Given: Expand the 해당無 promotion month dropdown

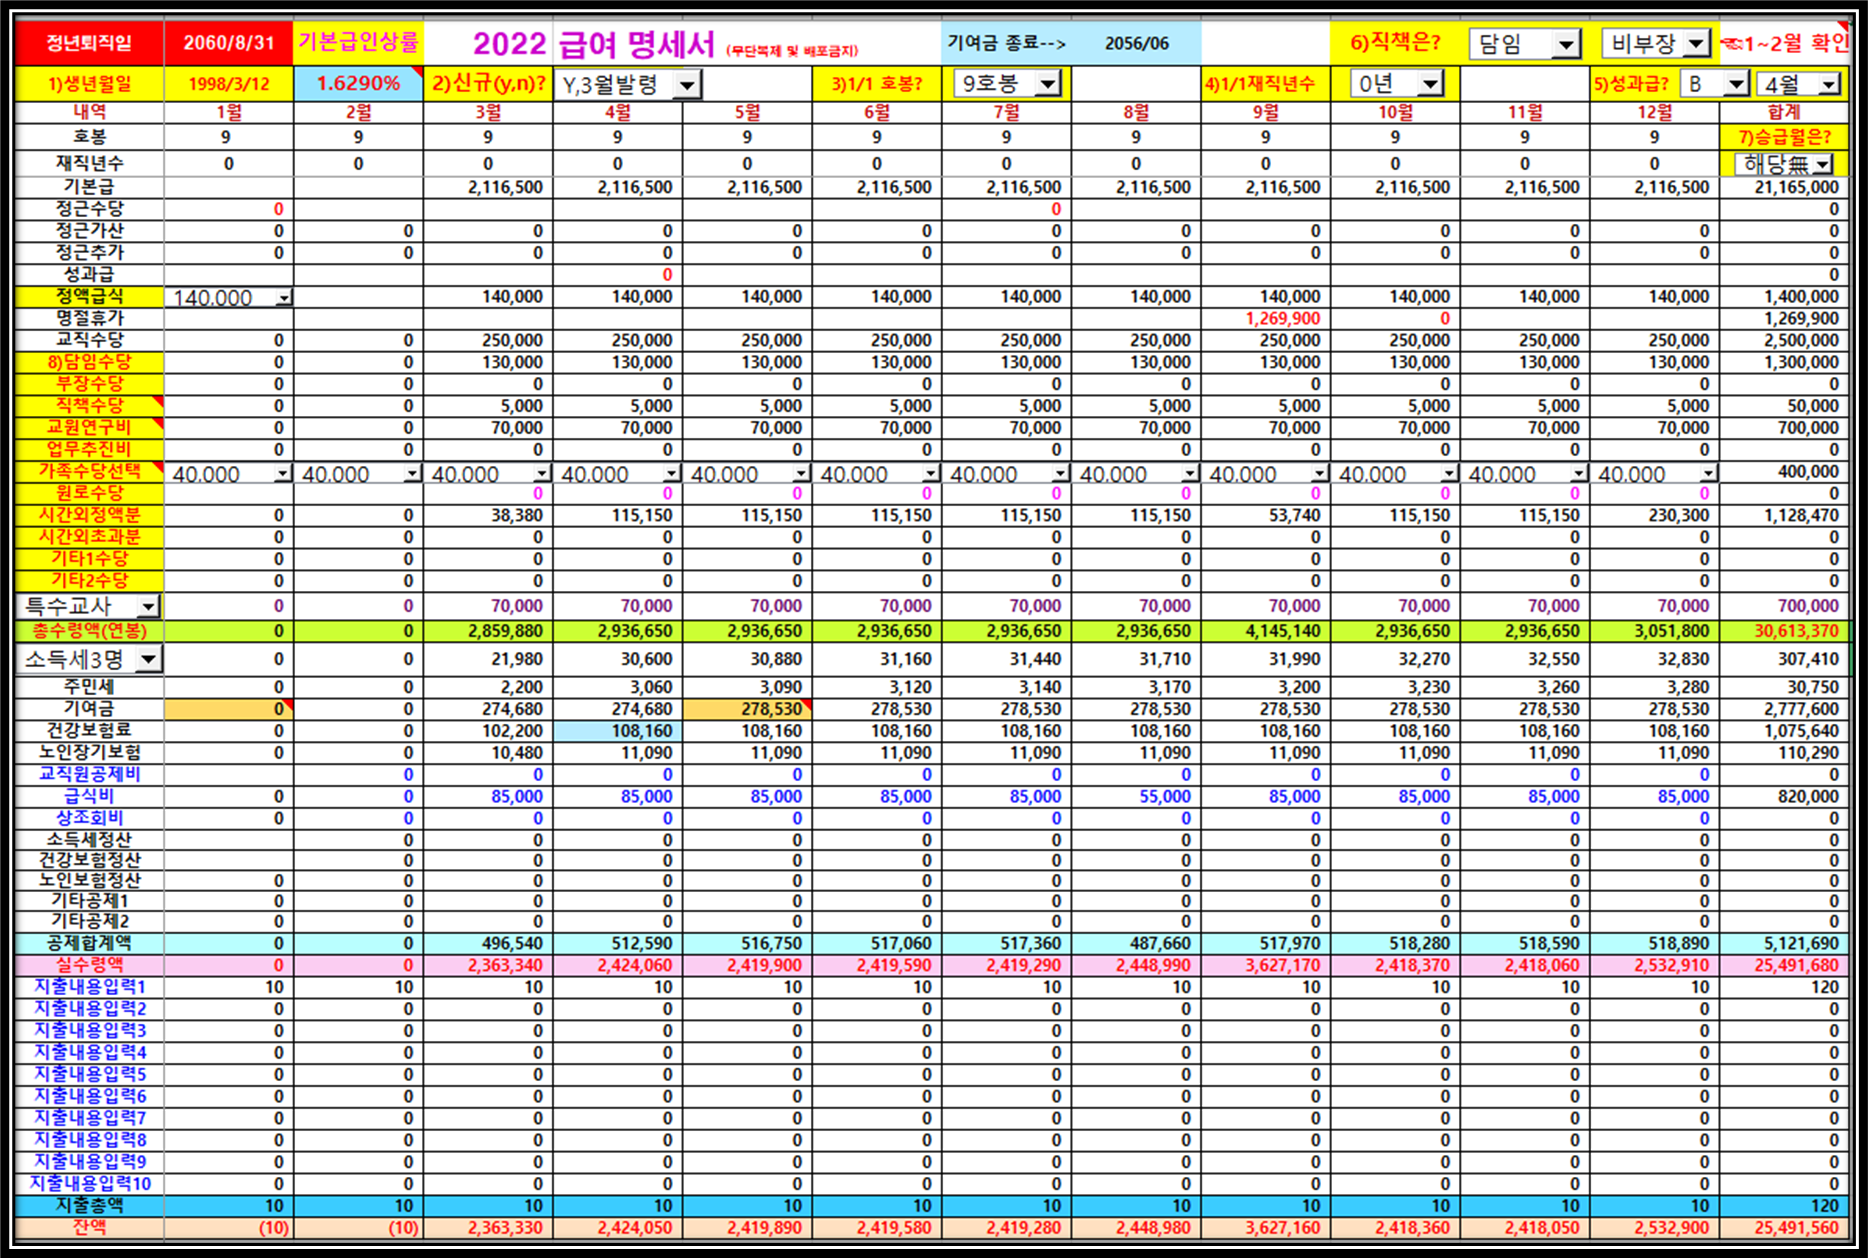Looking at the screenshot, I should (x=1824, y=164).
